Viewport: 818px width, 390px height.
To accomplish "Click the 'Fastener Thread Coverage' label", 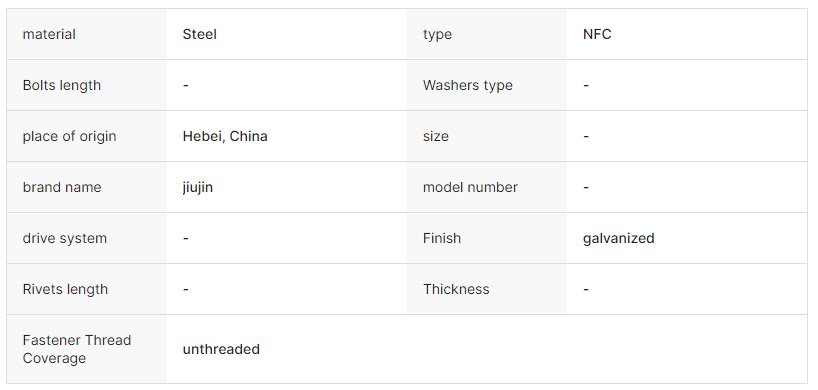I will coord(77,349).
